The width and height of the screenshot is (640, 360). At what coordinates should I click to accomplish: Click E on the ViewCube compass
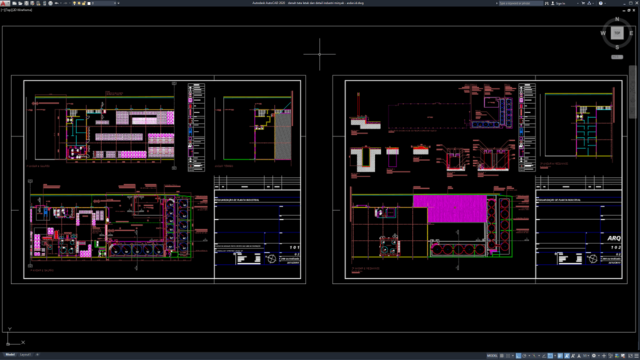click(631, 33)
